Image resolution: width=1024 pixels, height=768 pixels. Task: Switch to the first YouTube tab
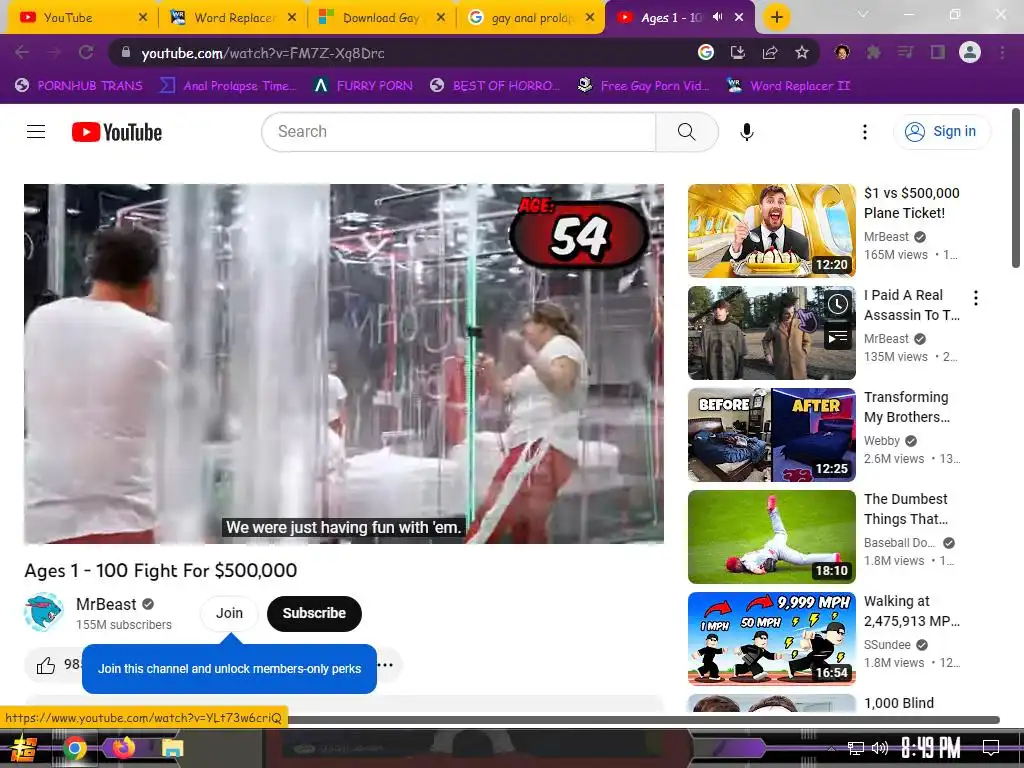tap(82, 18)
